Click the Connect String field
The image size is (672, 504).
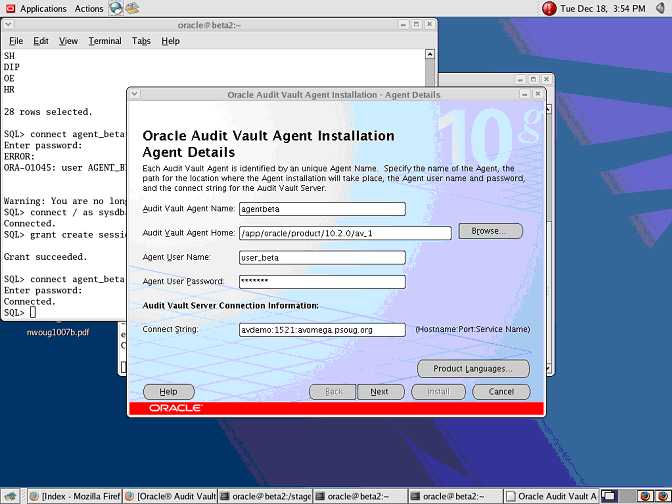322,330
